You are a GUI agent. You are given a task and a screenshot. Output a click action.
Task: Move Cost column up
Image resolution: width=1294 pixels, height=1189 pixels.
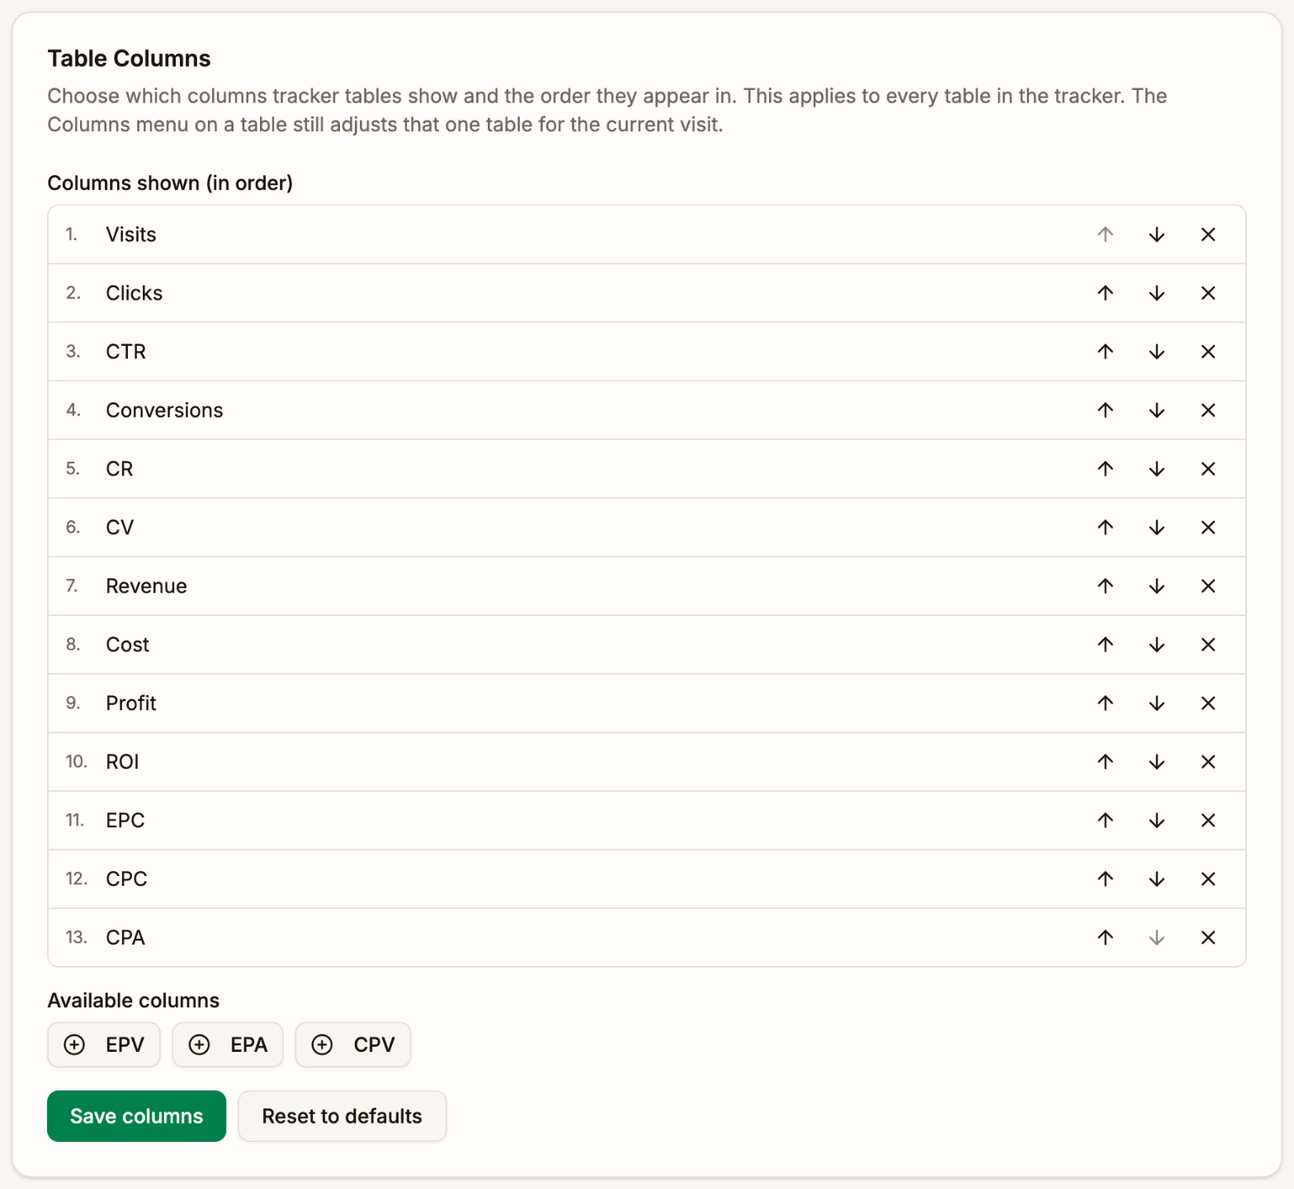pyautogui.click(x=1105, y=645)
